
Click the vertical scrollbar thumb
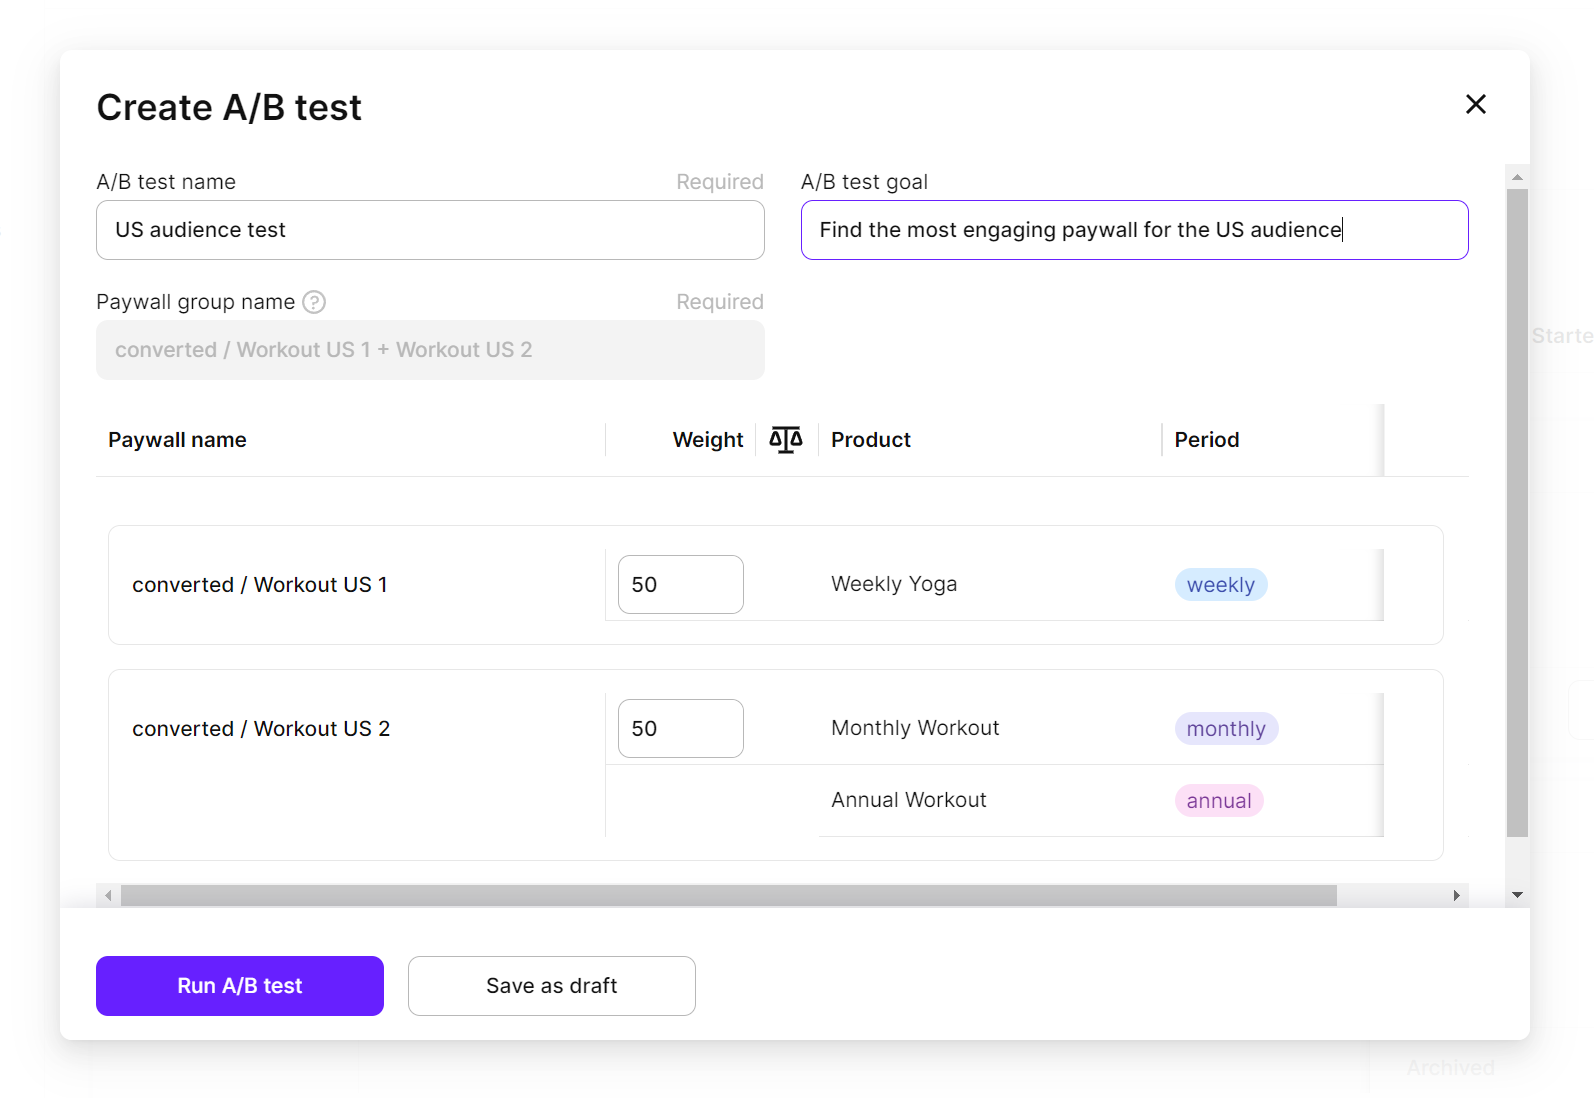coord(1517,512)
